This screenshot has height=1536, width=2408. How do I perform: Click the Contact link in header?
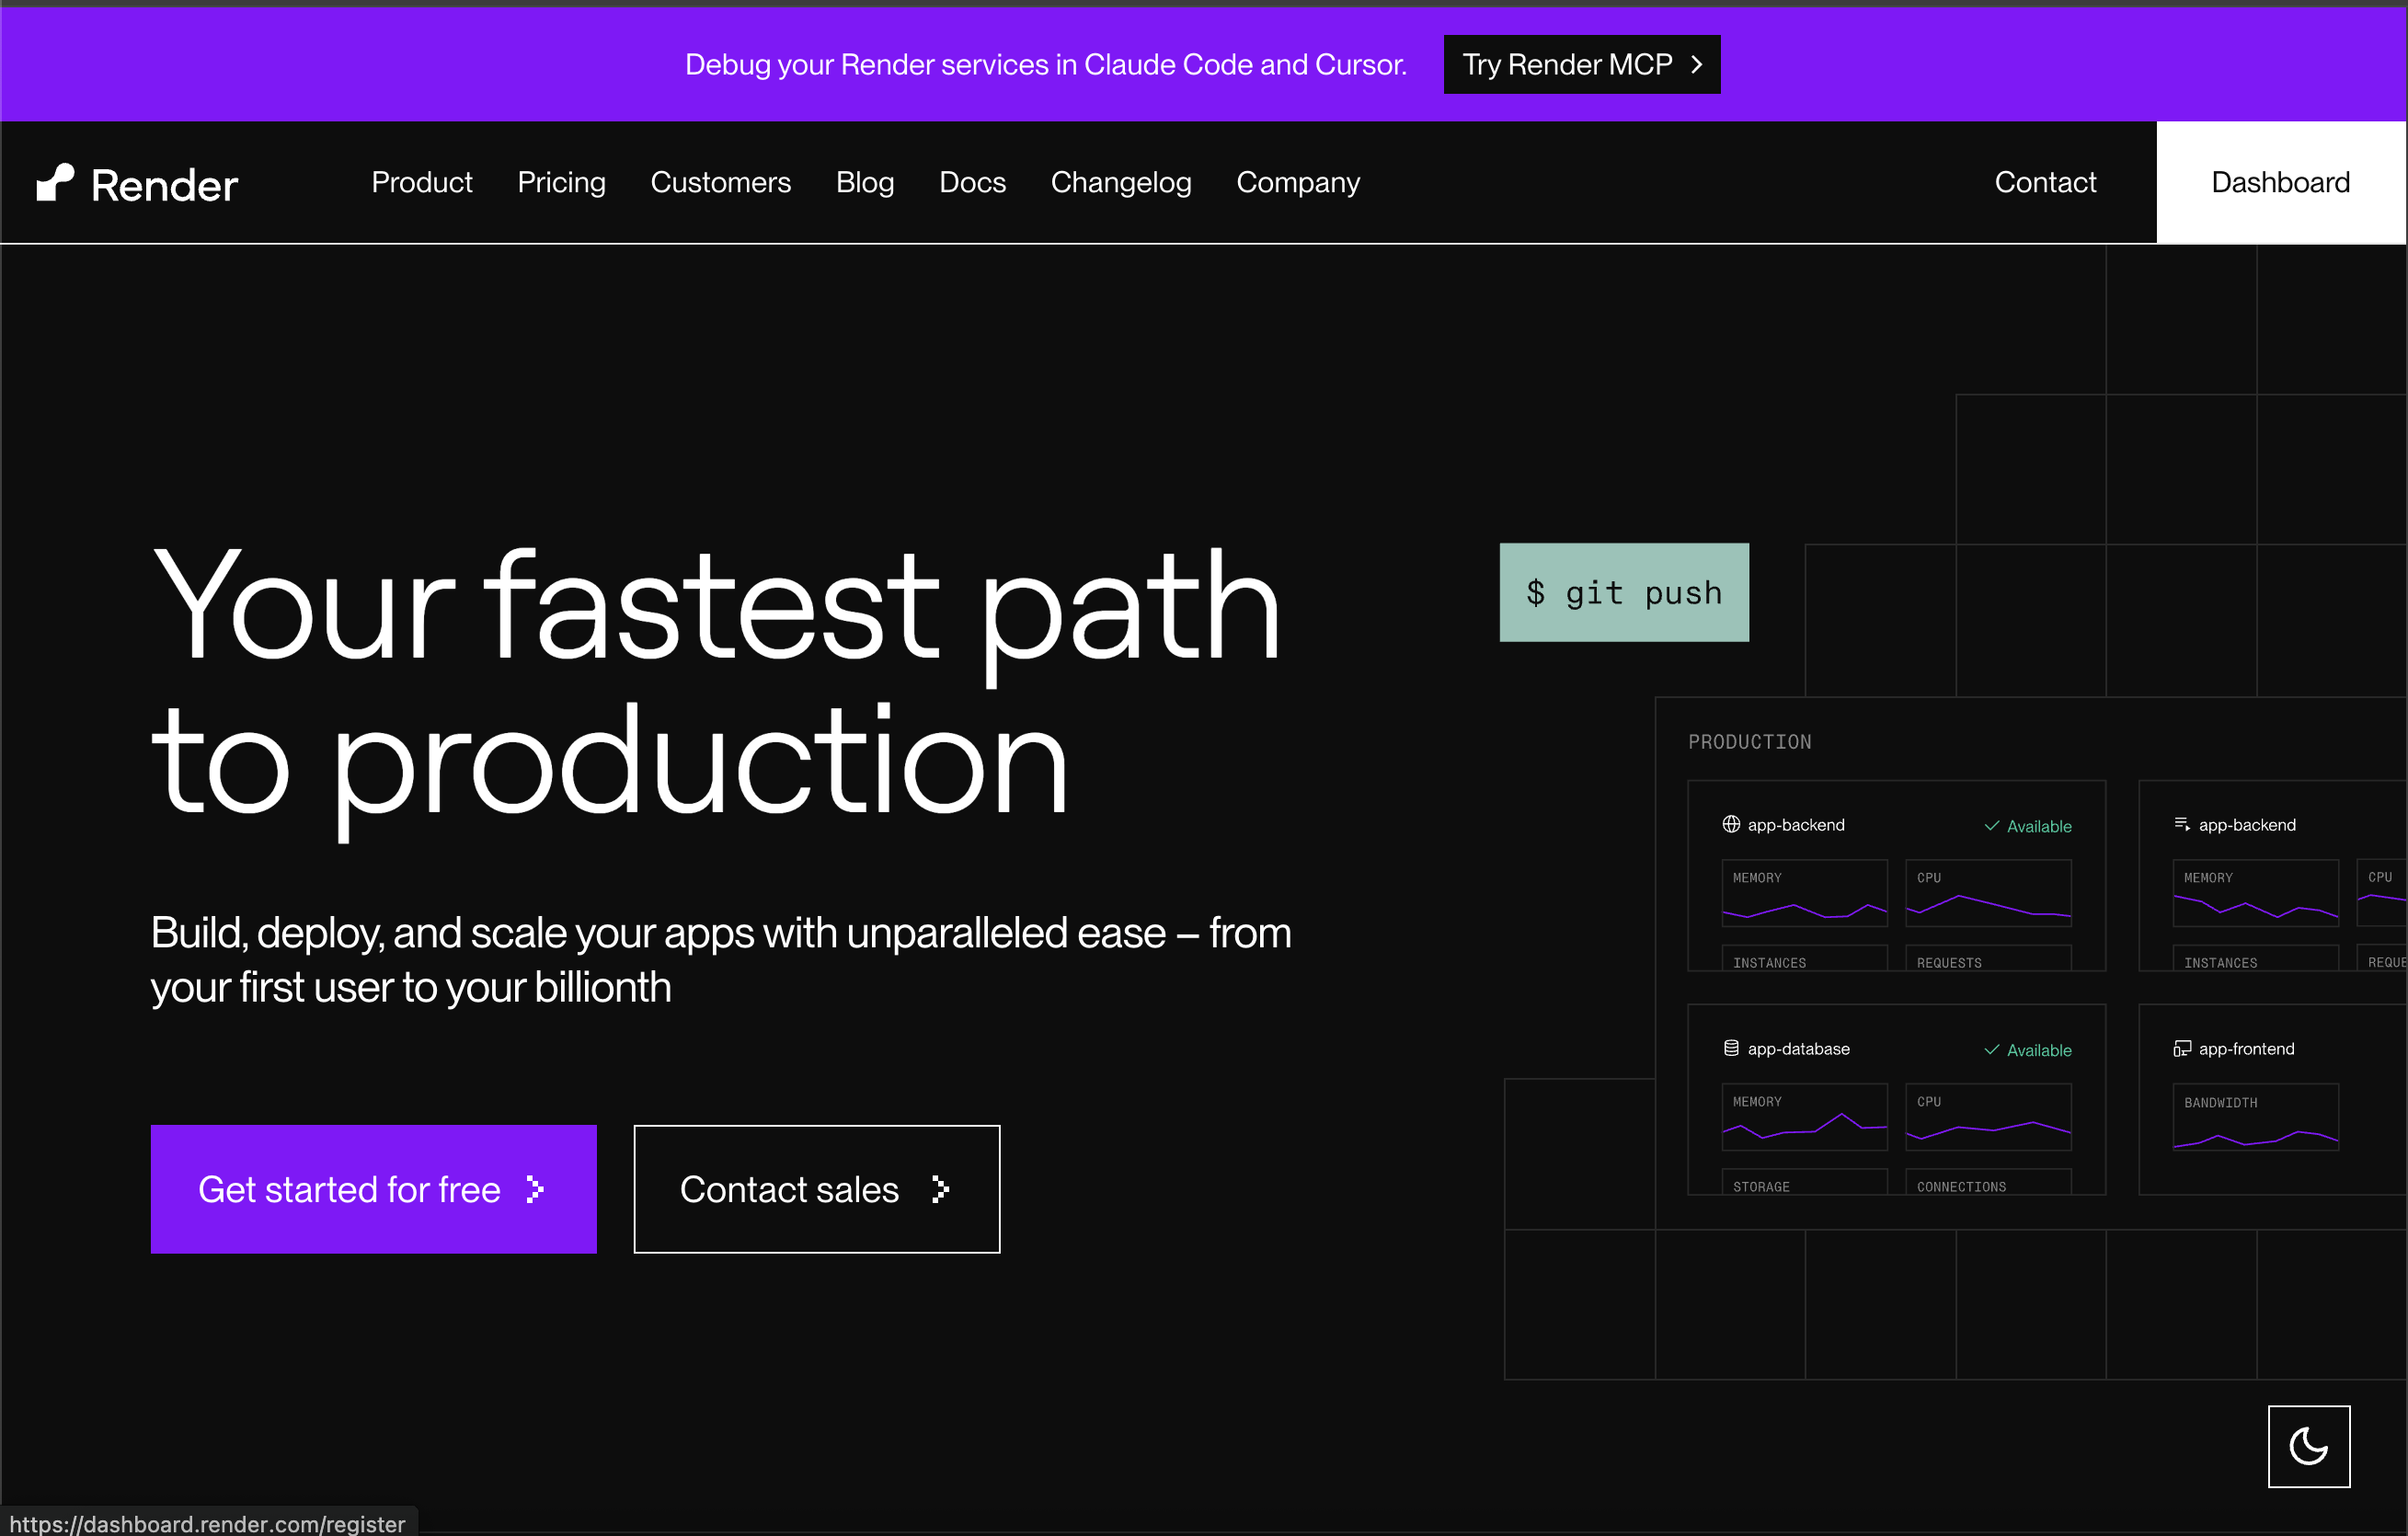pos(2045,182)
